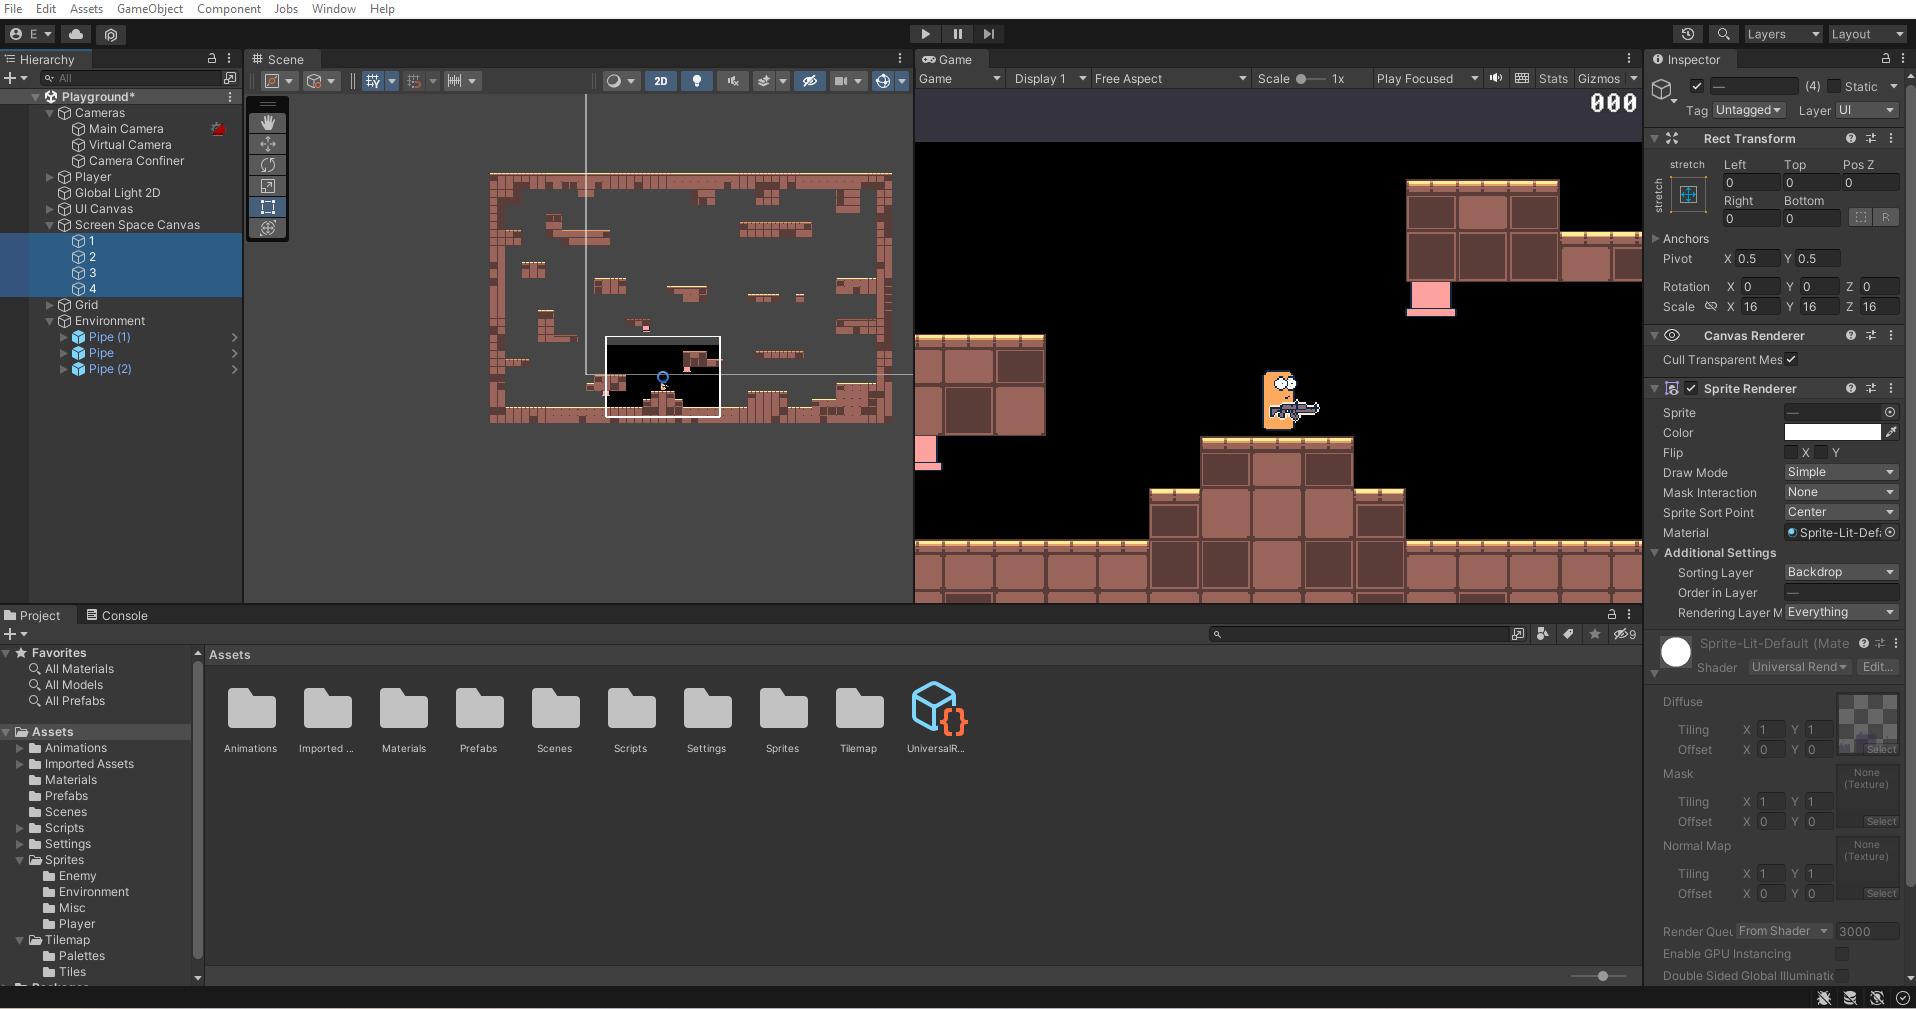Open the GameObject menu
The image size is (1916, 1009).
(150, 8)
